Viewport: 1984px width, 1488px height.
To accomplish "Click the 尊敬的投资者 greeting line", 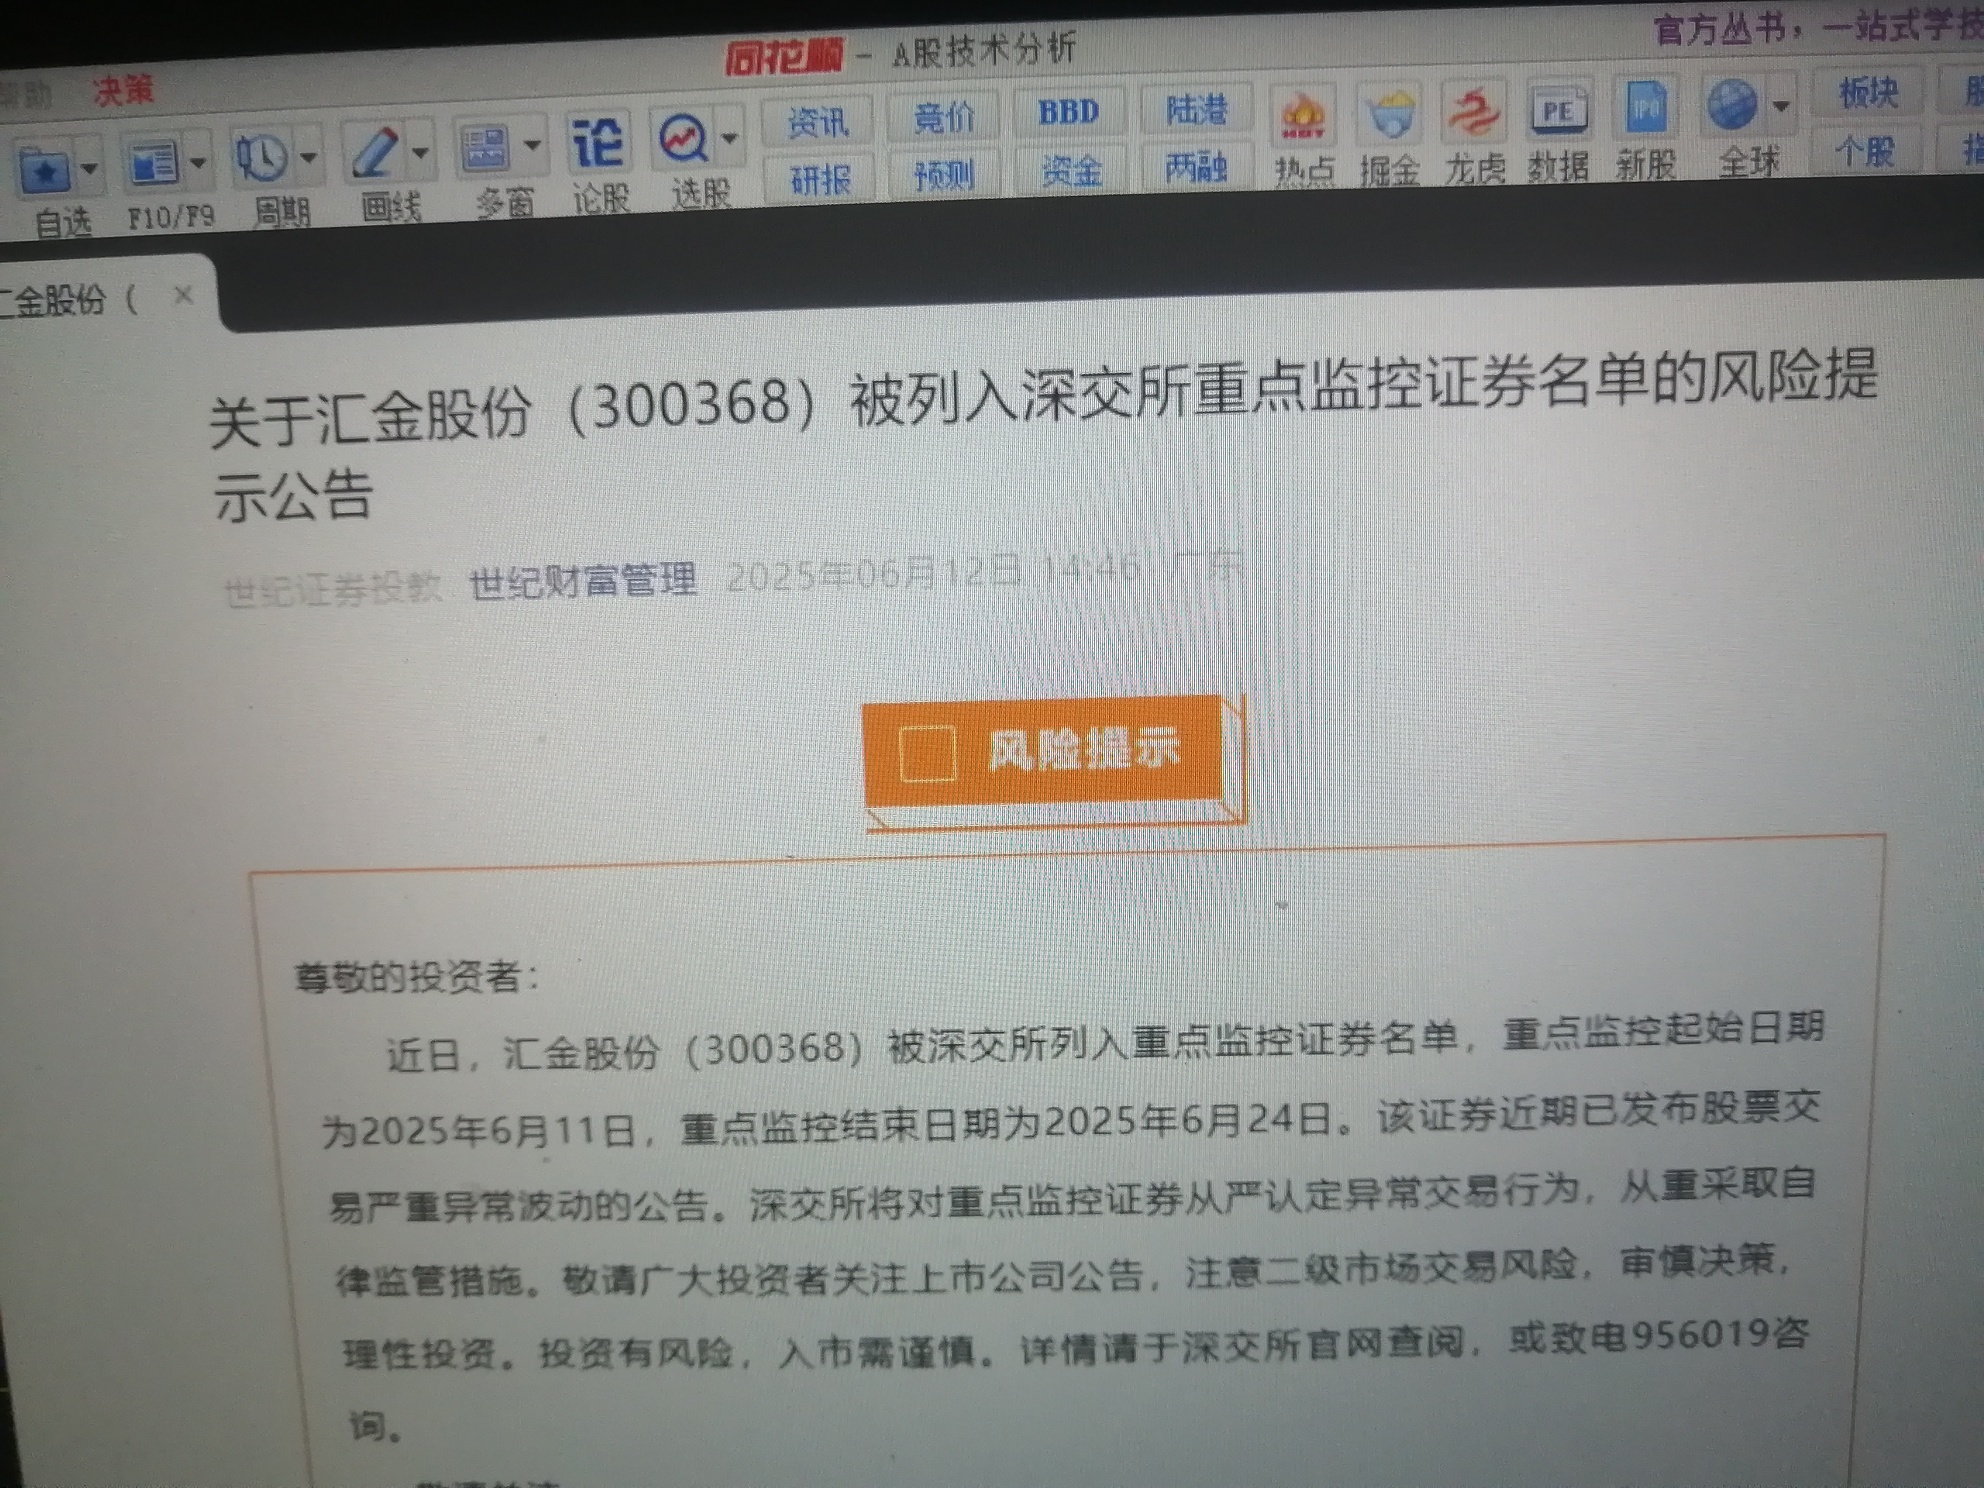I will pos(418,976).
